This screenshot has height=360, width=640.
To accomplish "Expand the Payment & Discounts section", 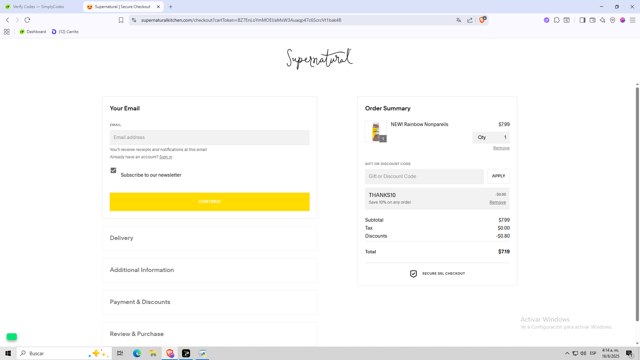I will [x=209, y=302].
